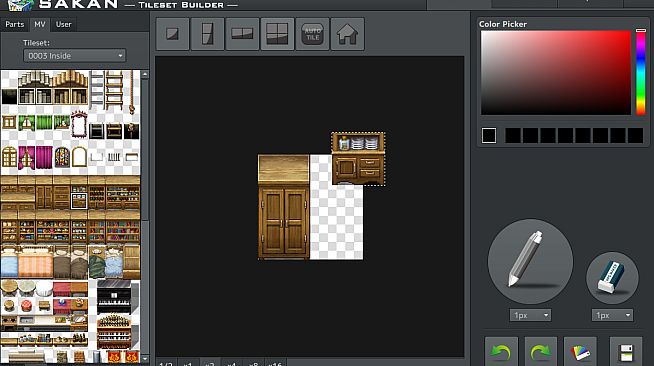The image size is (654, 366).
Task: Set canvas zoom to x1
Action: (188, 363)
